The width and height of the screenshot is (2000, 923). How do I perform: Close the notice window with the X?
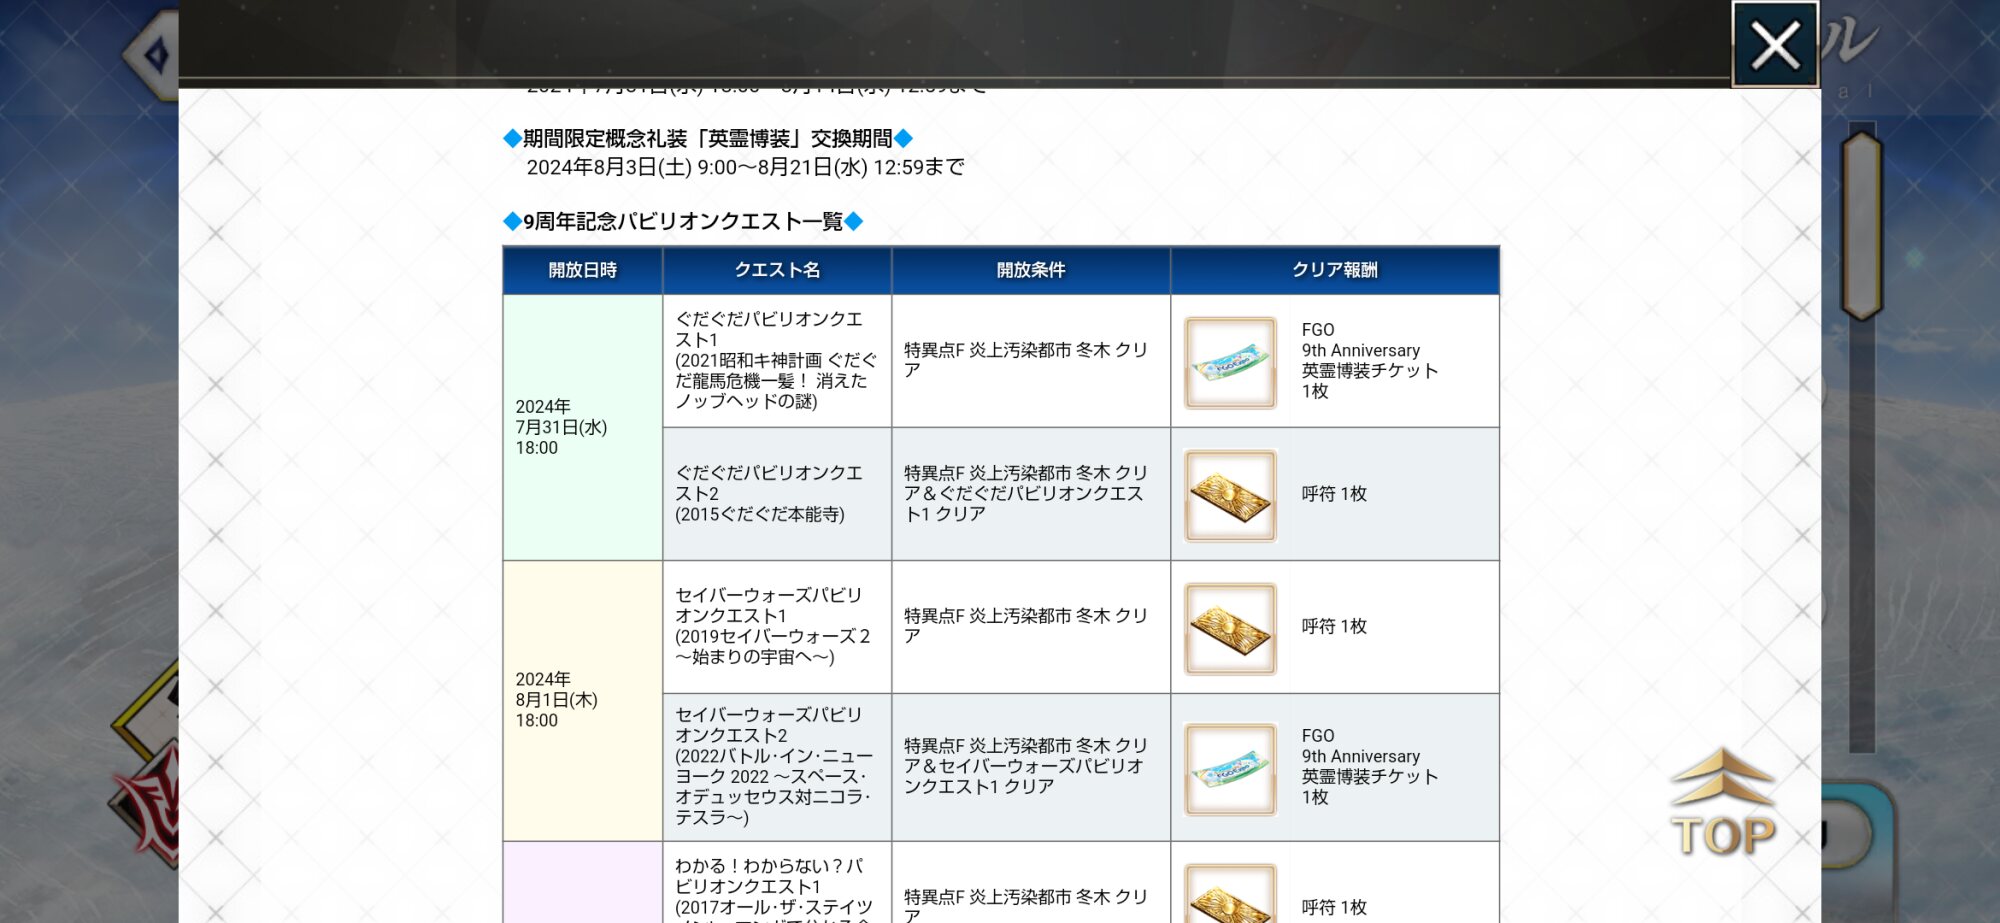click(1774, 45)
